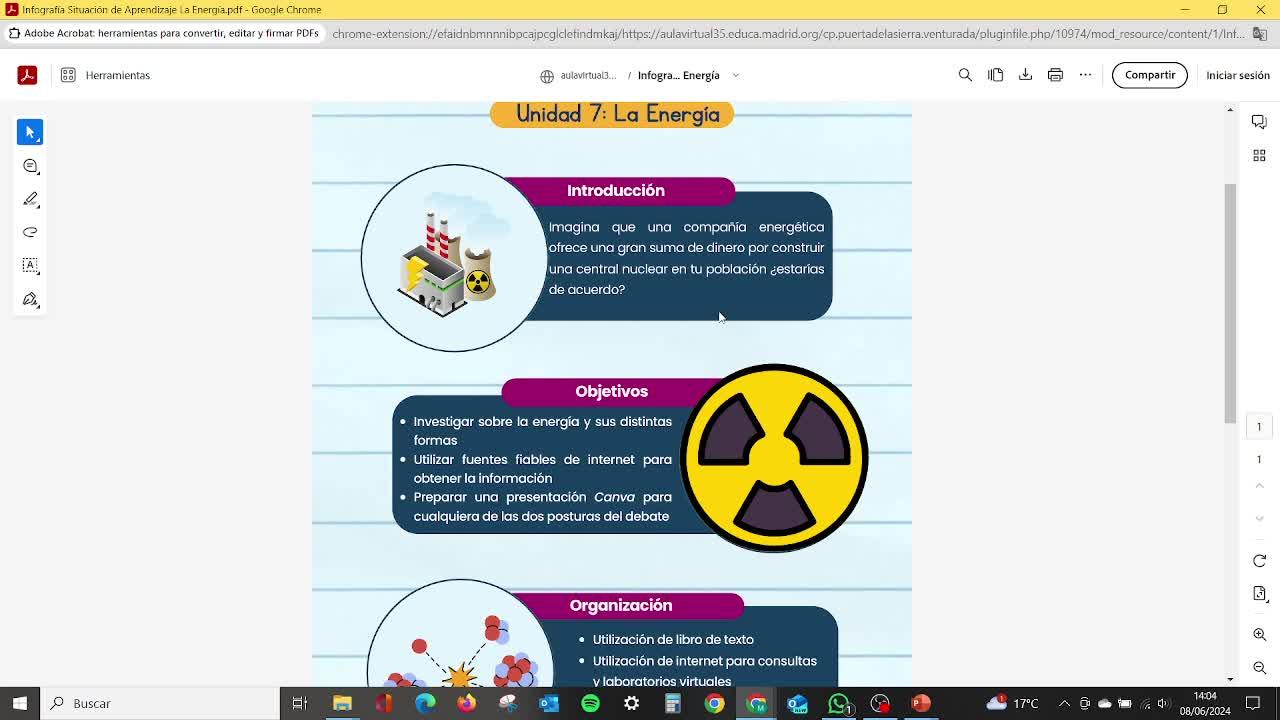Launch Microsoft Edge from the taskbar
Image resolution: width=1280 pixels, height=720 pixels.
tap(425, 703)
